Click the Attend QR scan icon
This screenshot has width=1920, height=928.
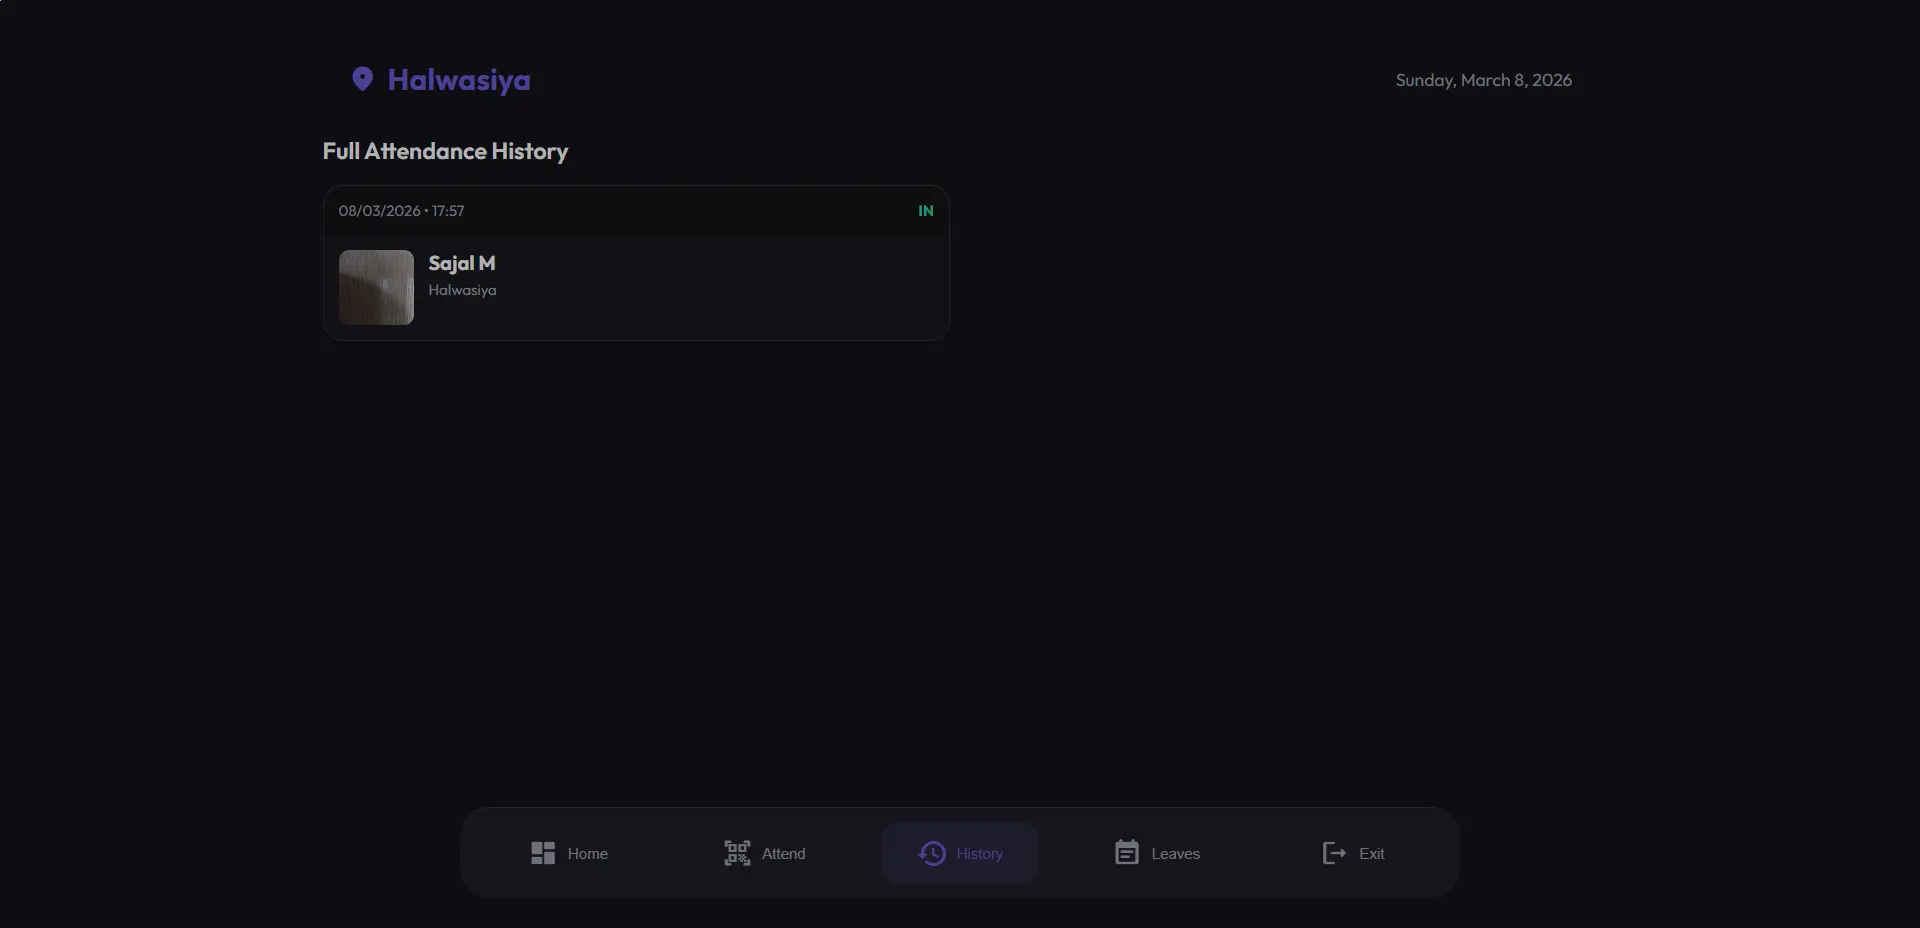point(737,853)
